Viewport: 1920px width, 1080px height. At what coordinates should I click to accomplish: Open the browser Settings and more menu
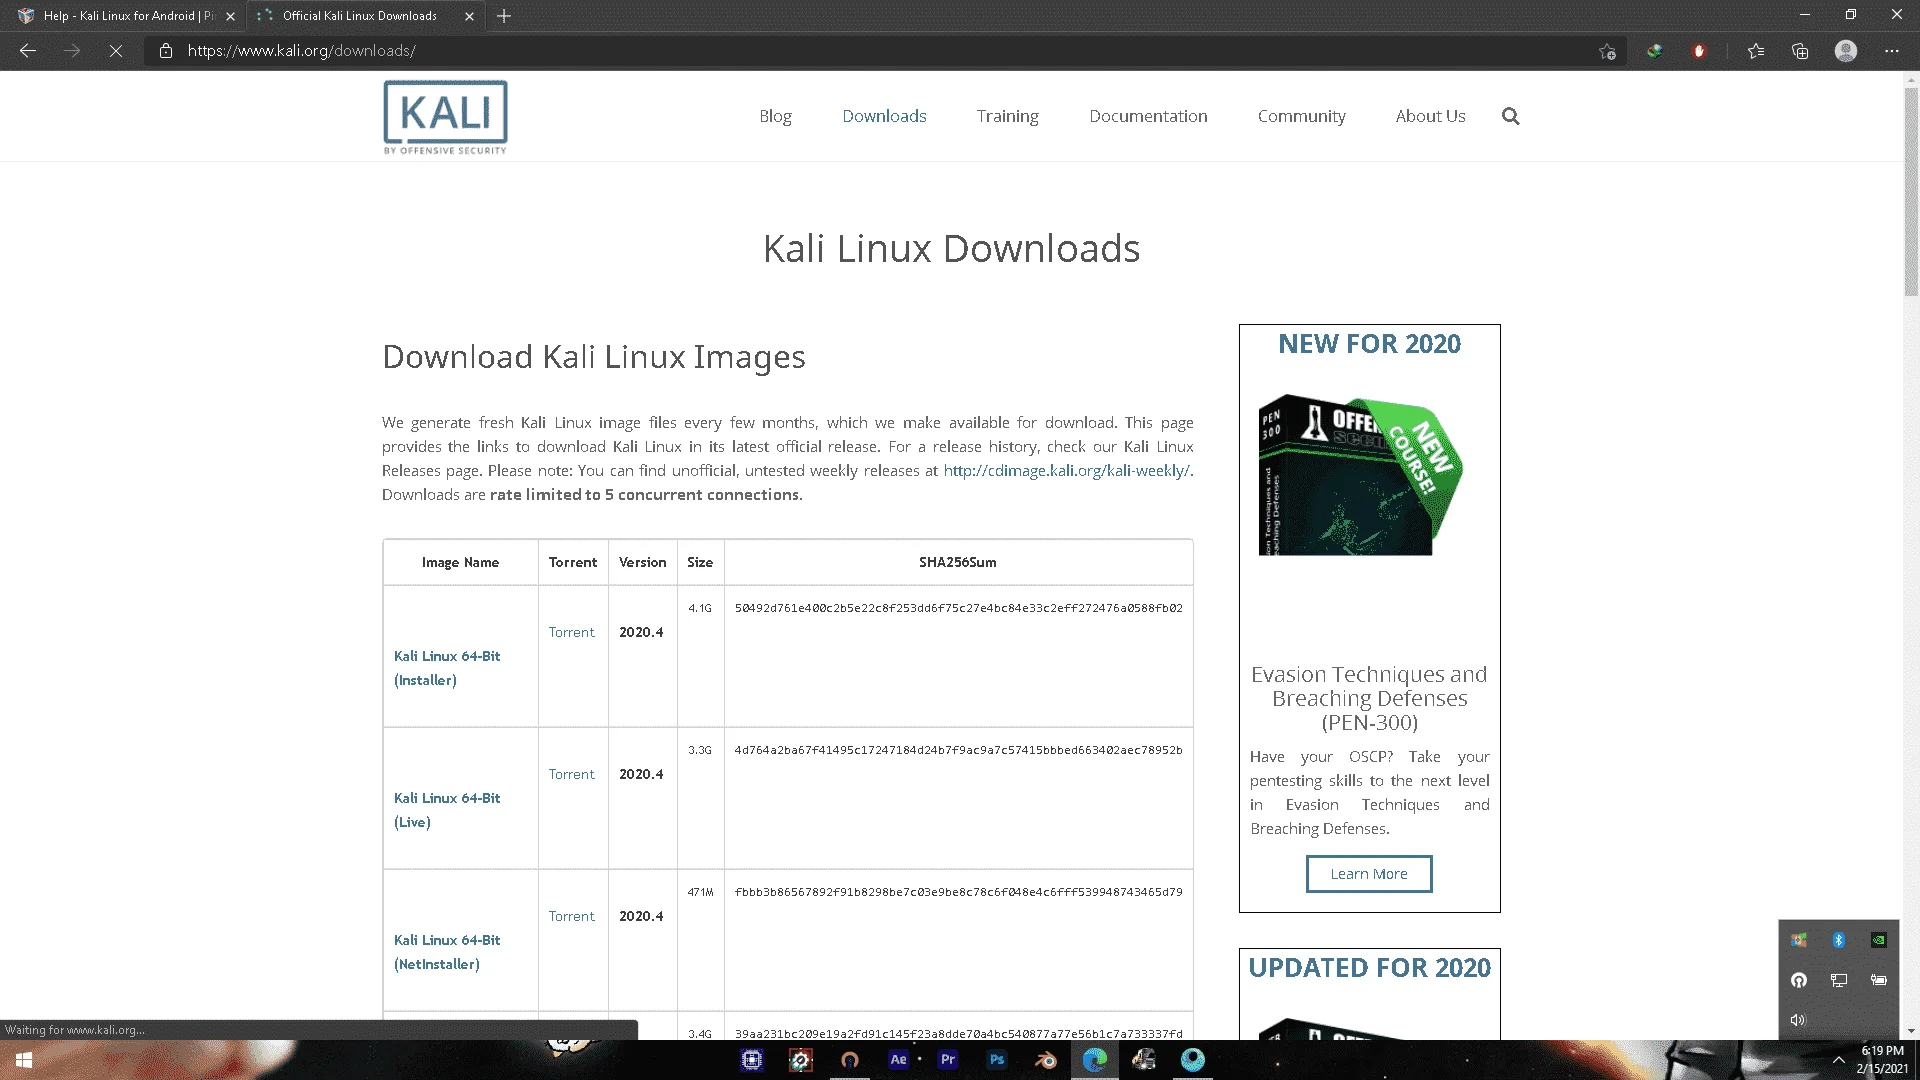tap(1892, 51)
